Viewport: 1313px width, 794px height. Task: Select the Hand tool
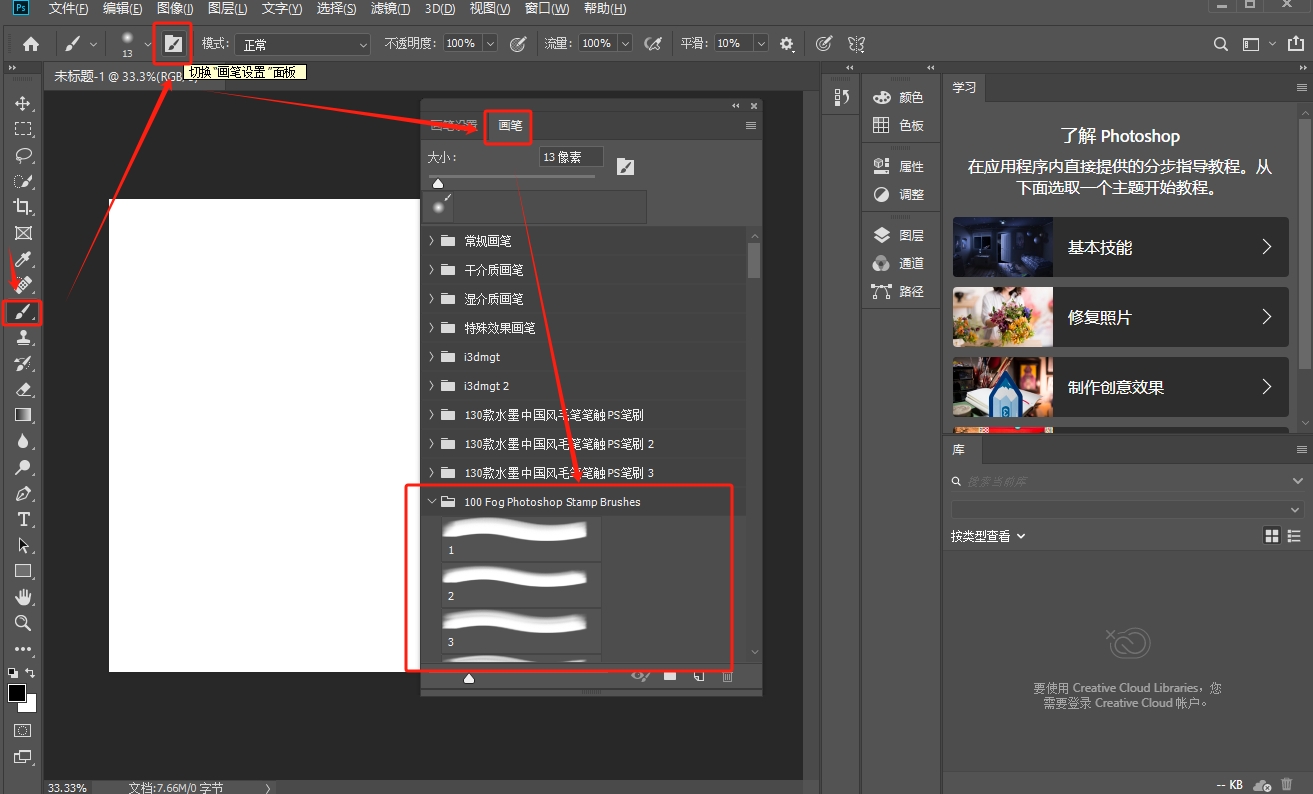[23, 597]
